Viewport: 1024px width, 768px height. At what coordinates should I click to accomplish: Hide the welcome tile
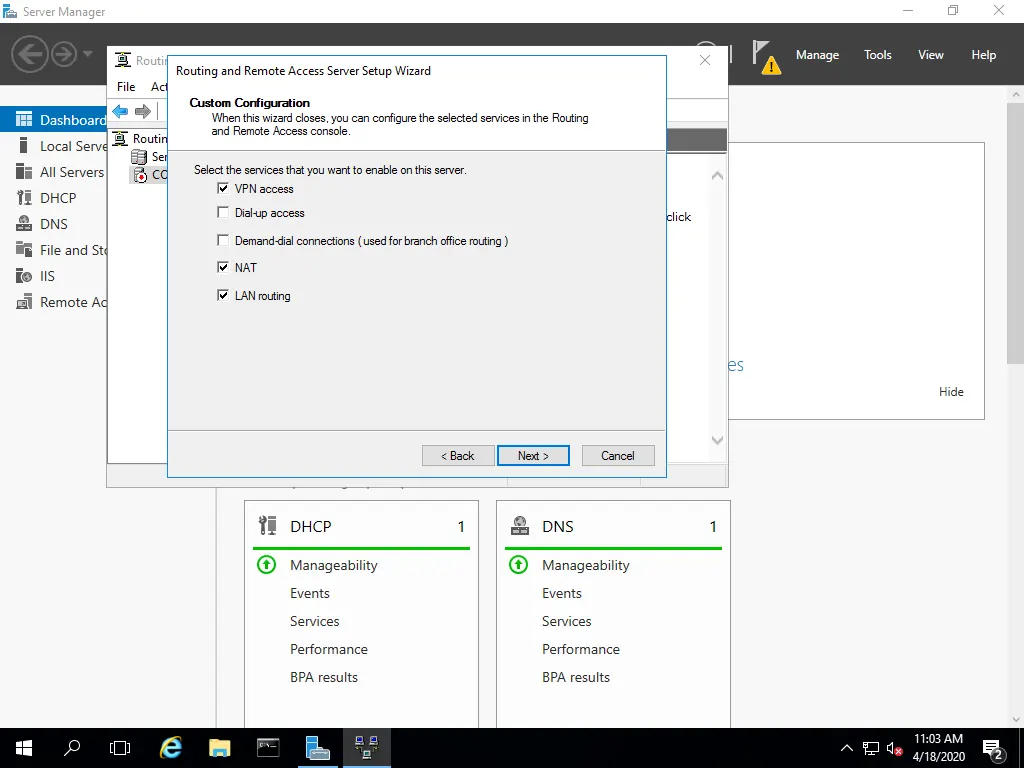[x=951, y=392]
